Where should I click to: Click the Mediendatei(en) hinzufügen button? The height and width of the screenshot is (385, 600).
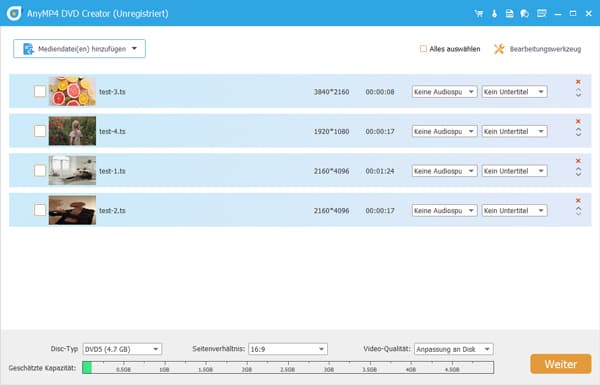click(x=79, y=49)
